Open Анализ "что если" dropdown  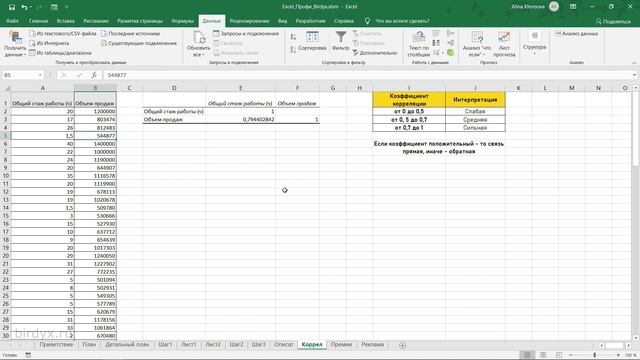tap(477, 44)
